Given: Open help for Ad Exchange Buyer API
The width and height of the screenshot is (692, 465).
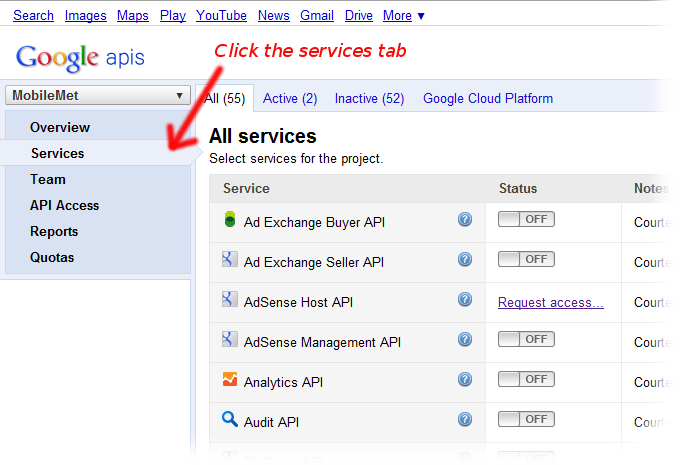Looking at the screenshot, I should coord(465,220).
